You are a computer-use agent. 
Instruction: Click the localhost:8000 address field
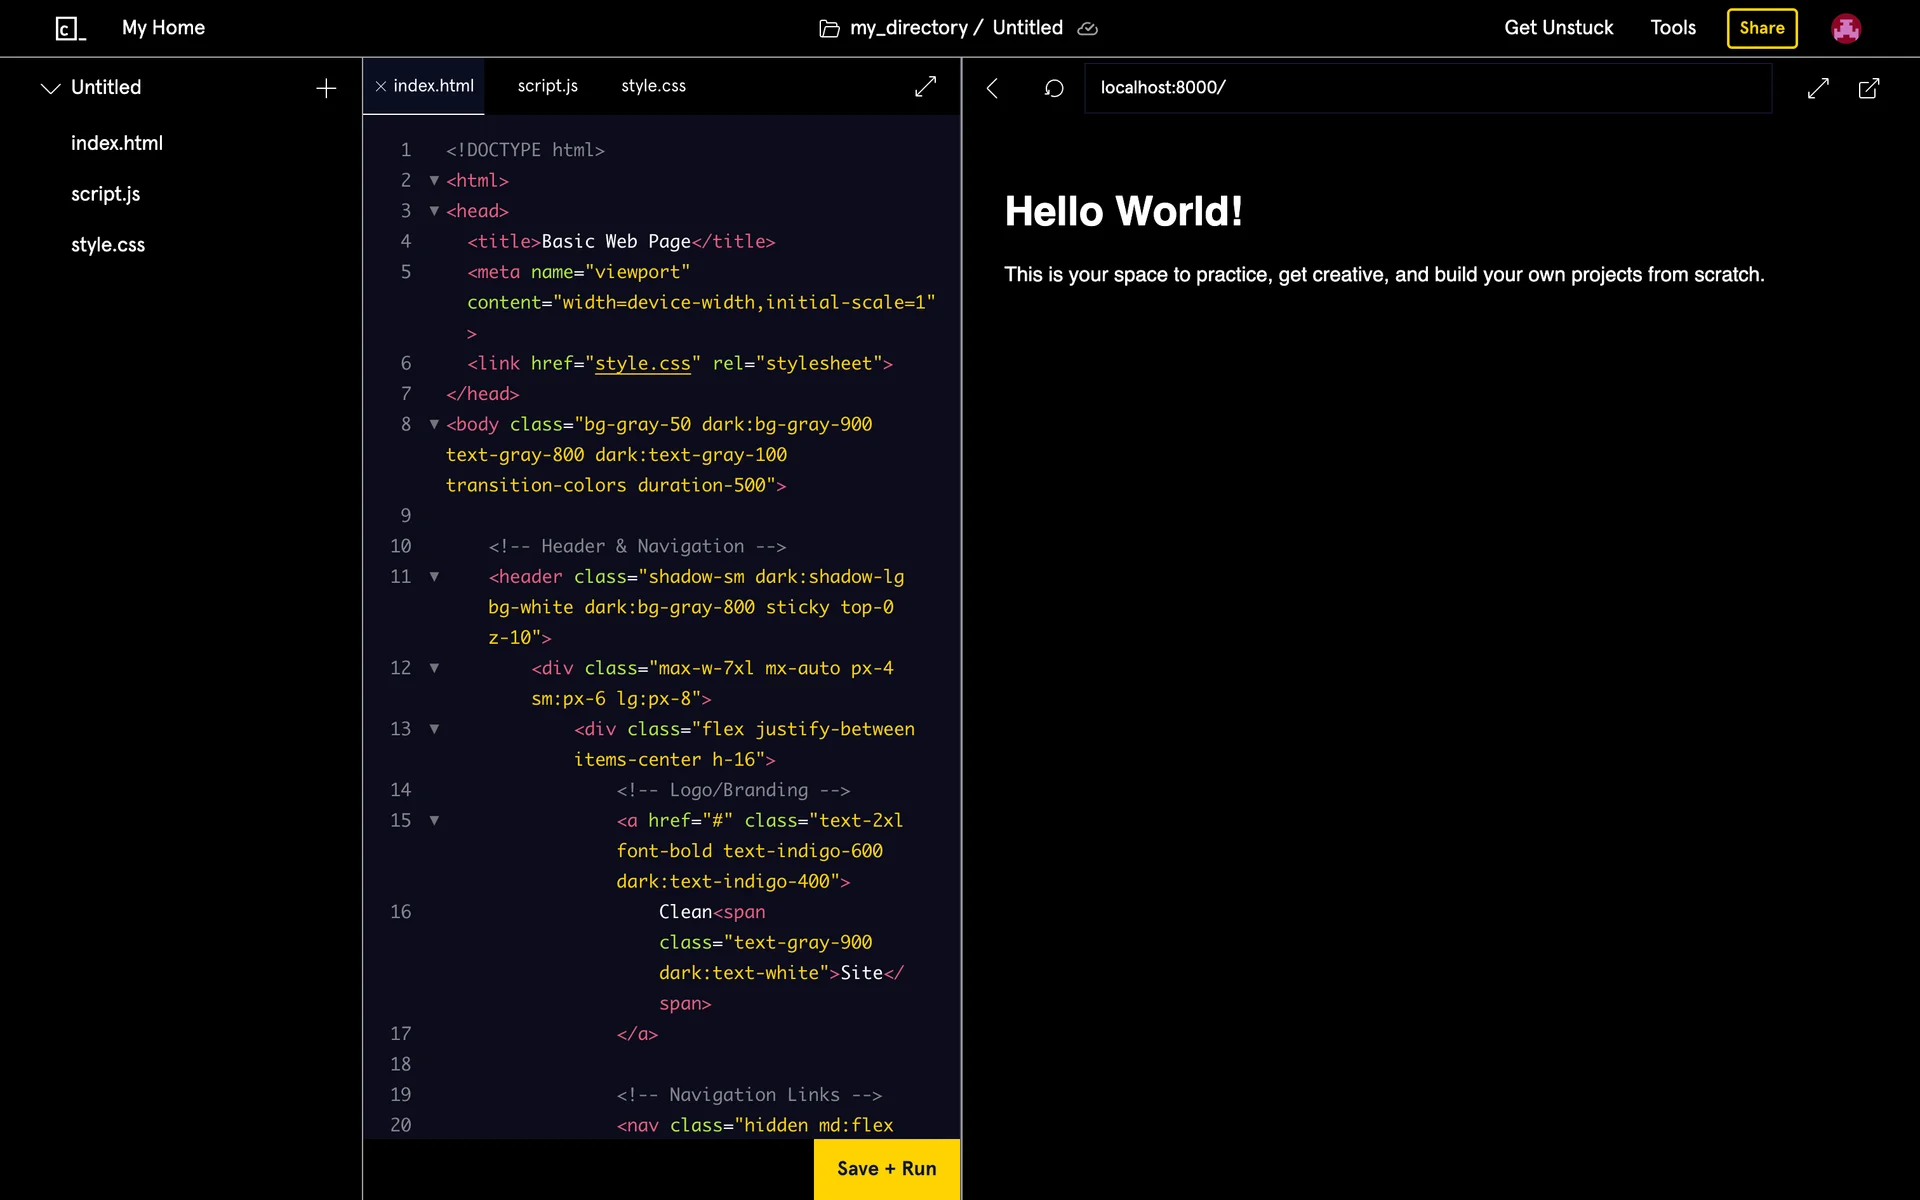coord(1427,88)
